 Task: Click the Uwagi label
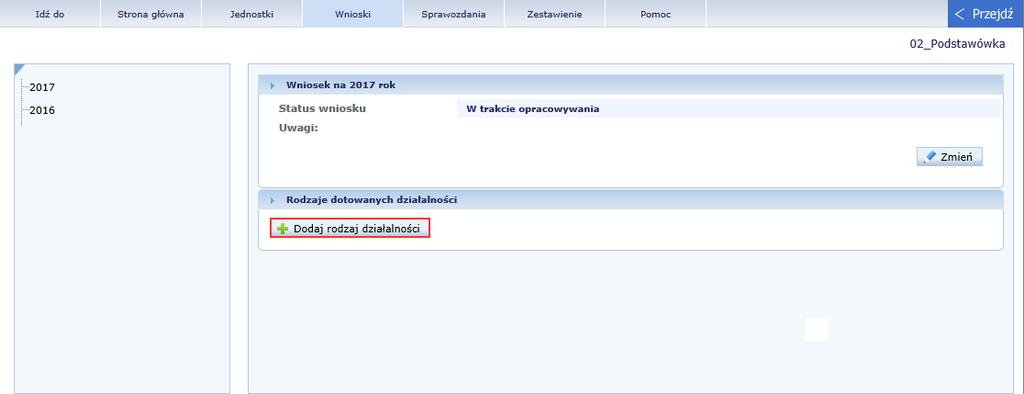pos(298,127)
